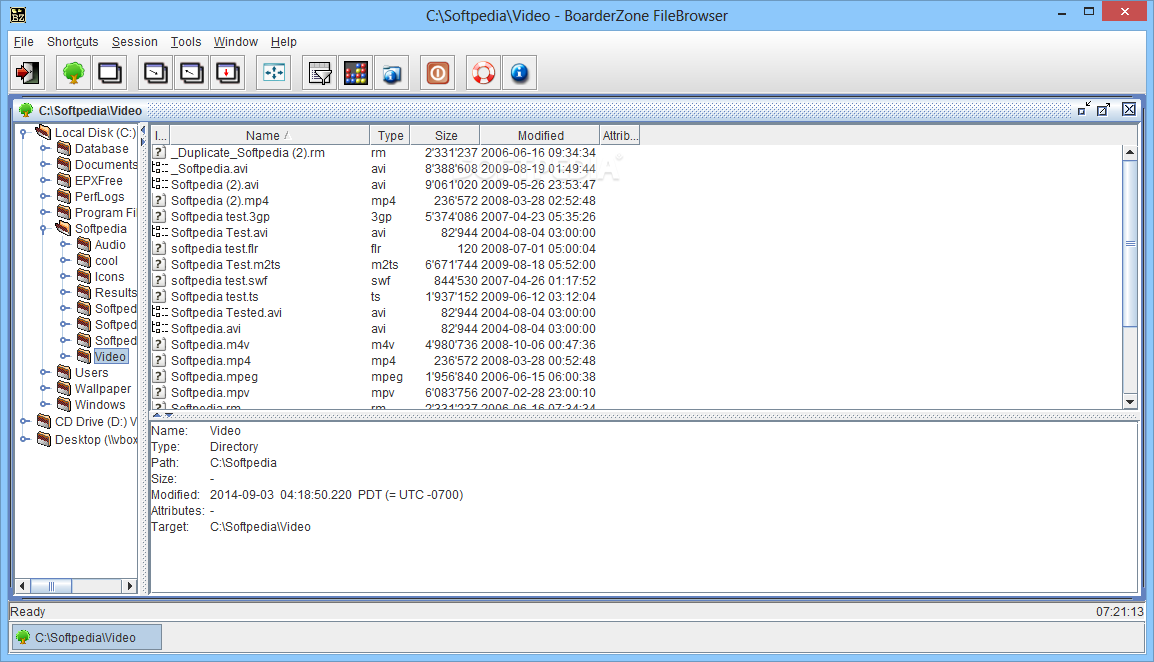The height and width of the screenshot is (662, 1154).
Task: Click window icon with up-left arrow
Action: click(191, 73)
